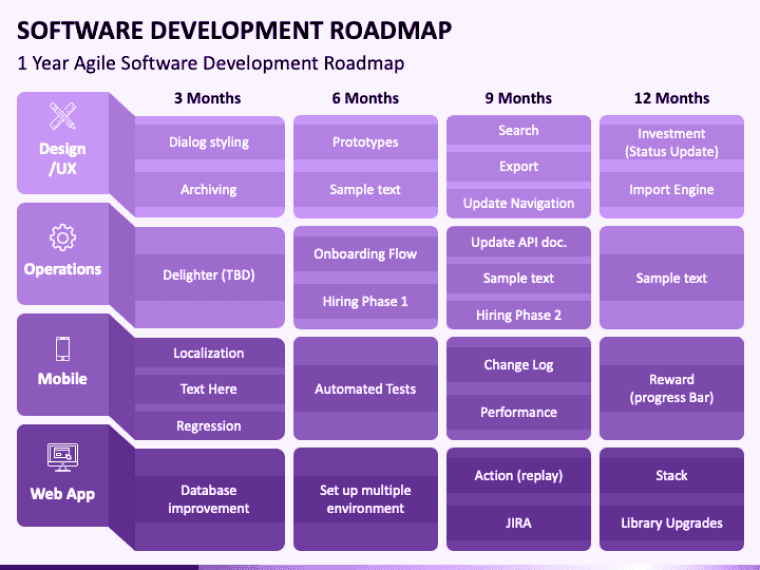Select the Delighter (TBD) cell

coord(208,275)
